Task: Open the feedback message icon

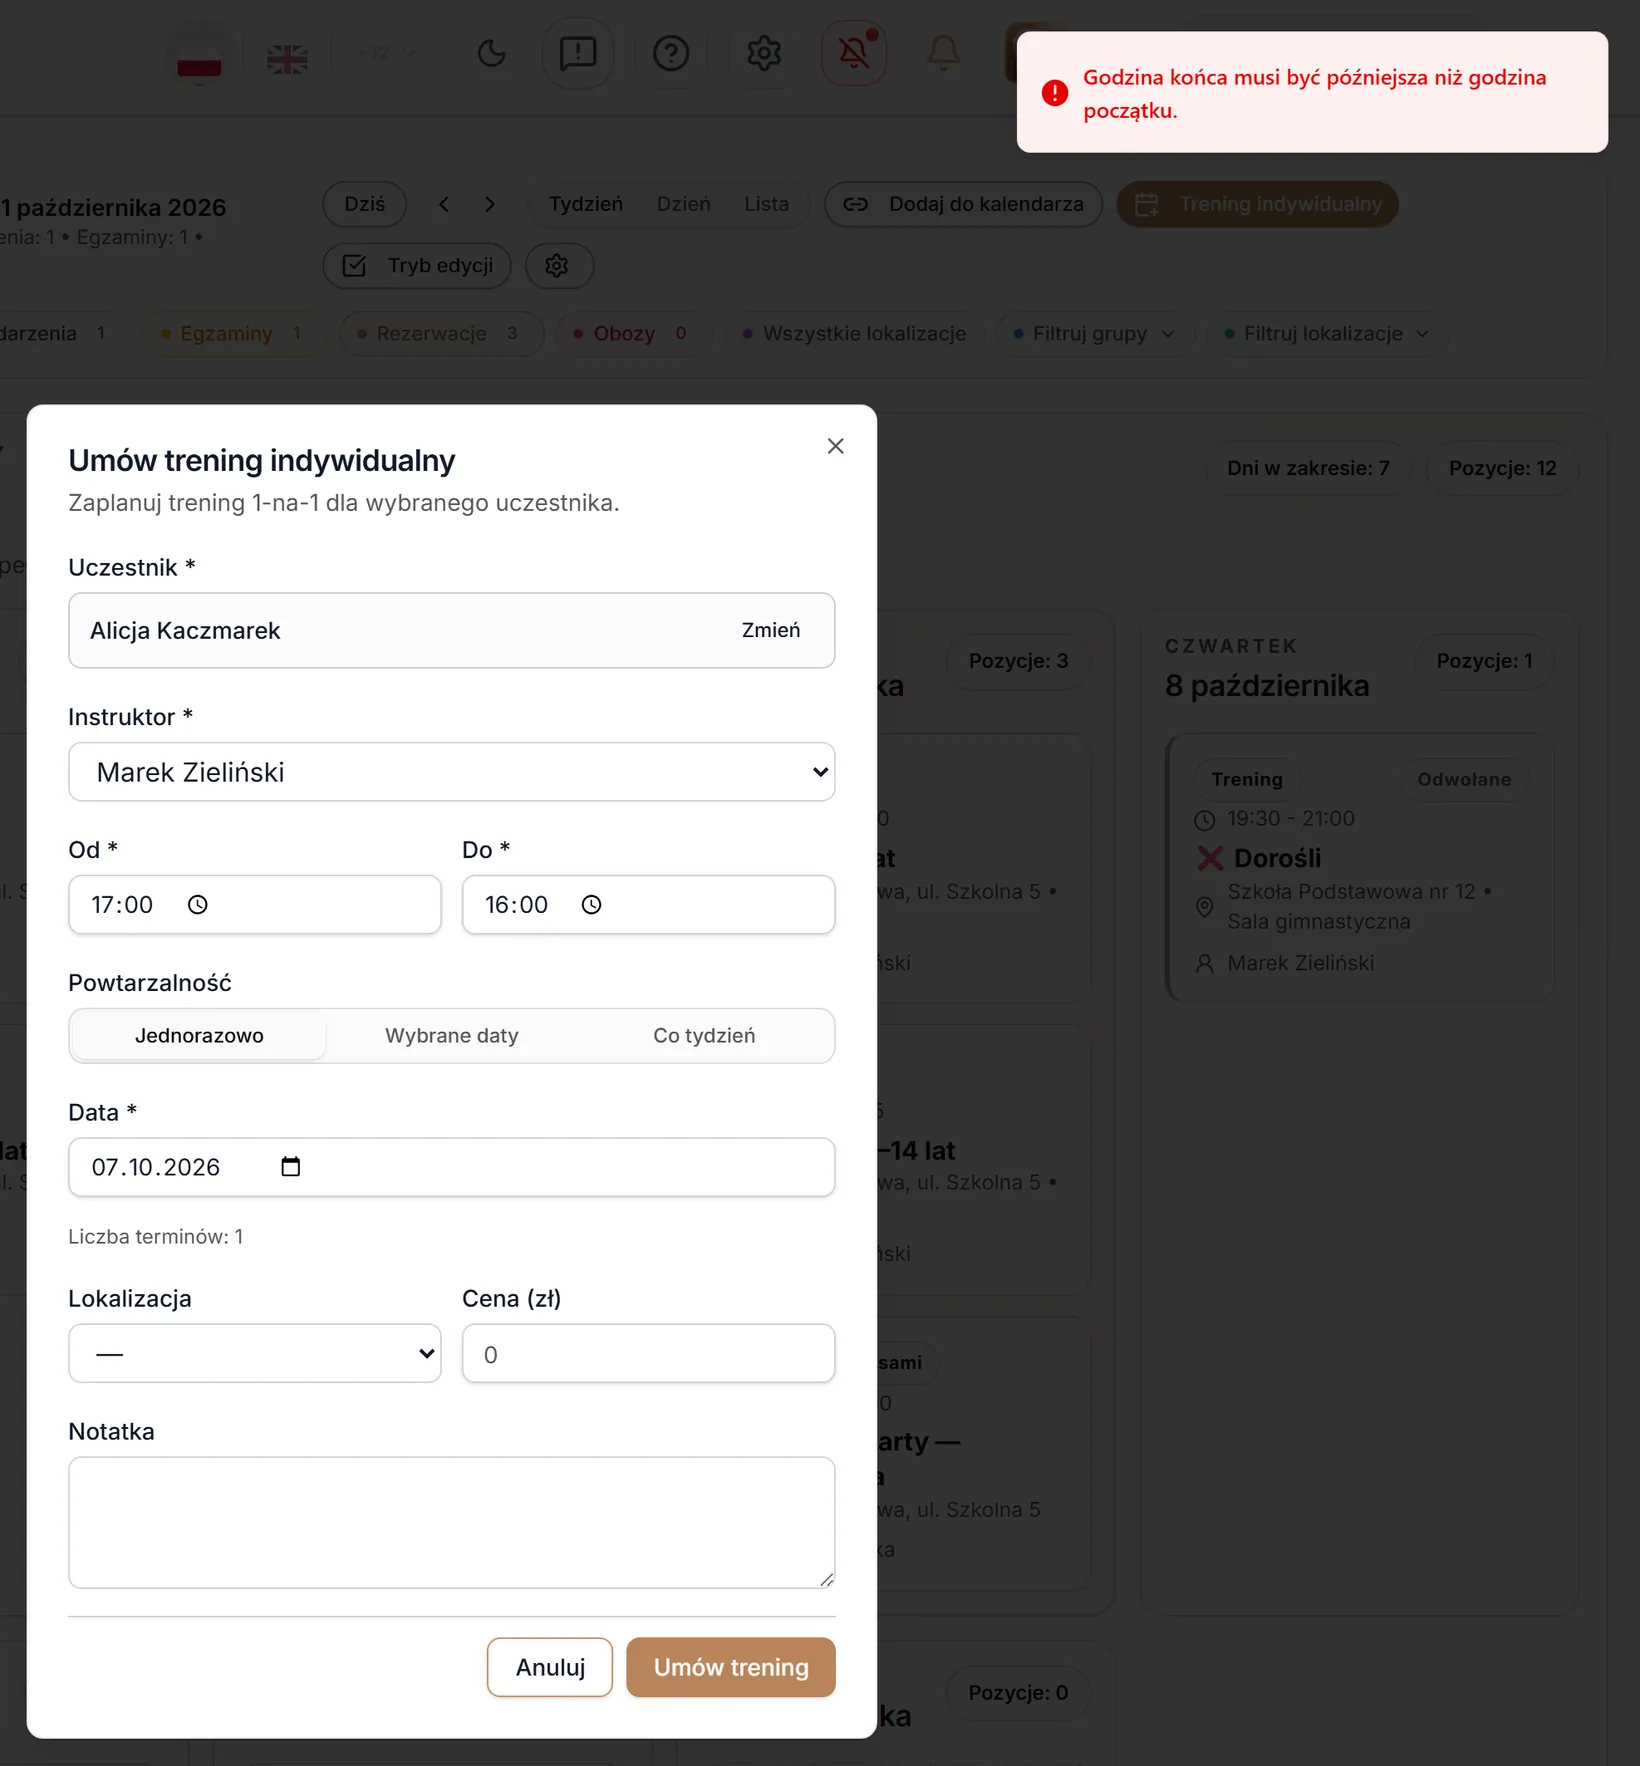Action: click(578, 53)
